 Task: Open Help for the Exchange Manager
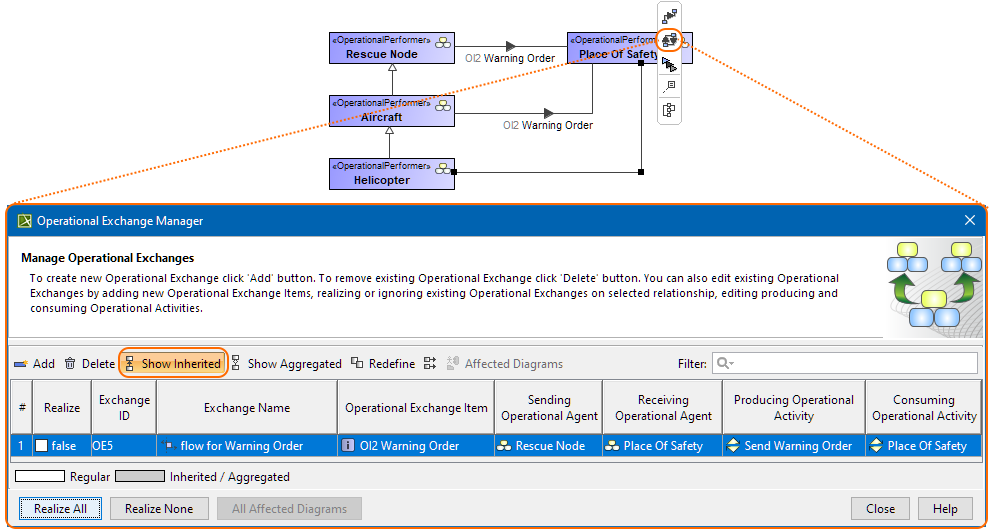(944, 508)
